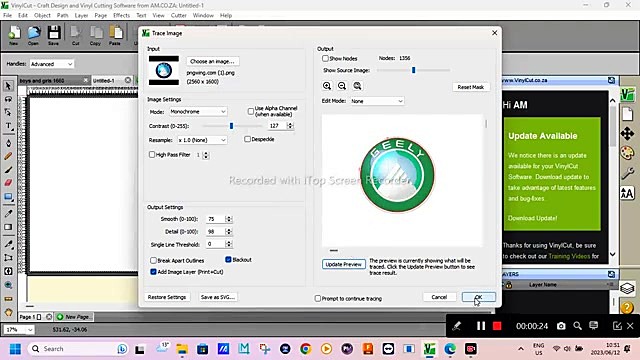The height and width of the screenshot is (360, 640).
Task: Enable Use Alpha Channel checkbox
Action: 251,111
